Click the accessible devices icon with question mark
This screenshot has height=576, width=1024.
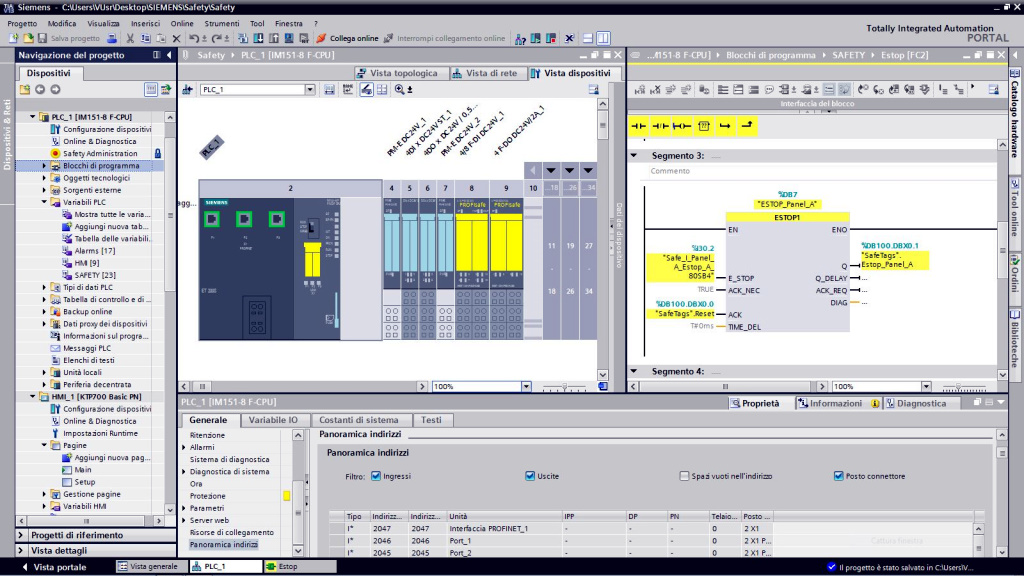[x=520, y=39]
